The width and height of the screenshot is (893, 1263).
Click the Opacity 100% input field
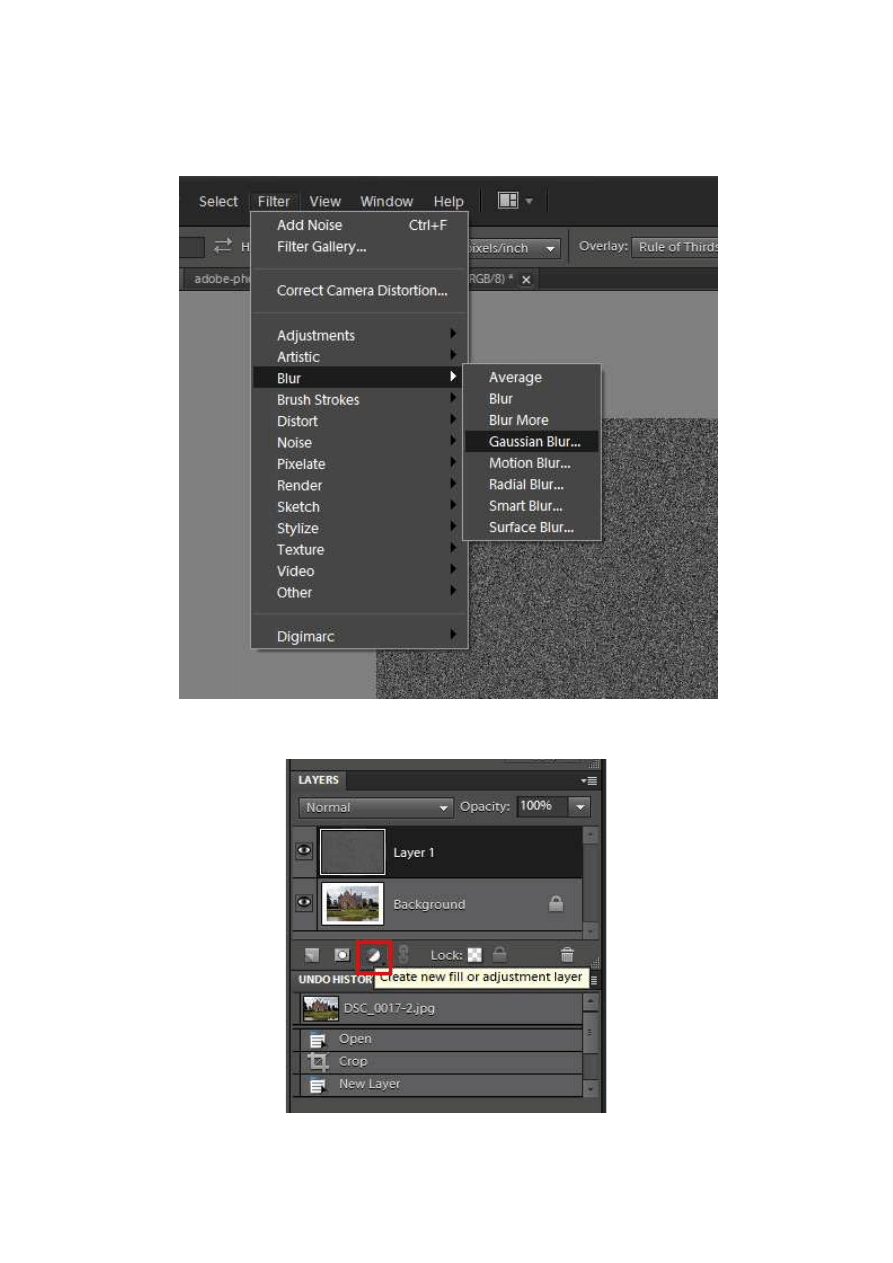pos(540,806)
